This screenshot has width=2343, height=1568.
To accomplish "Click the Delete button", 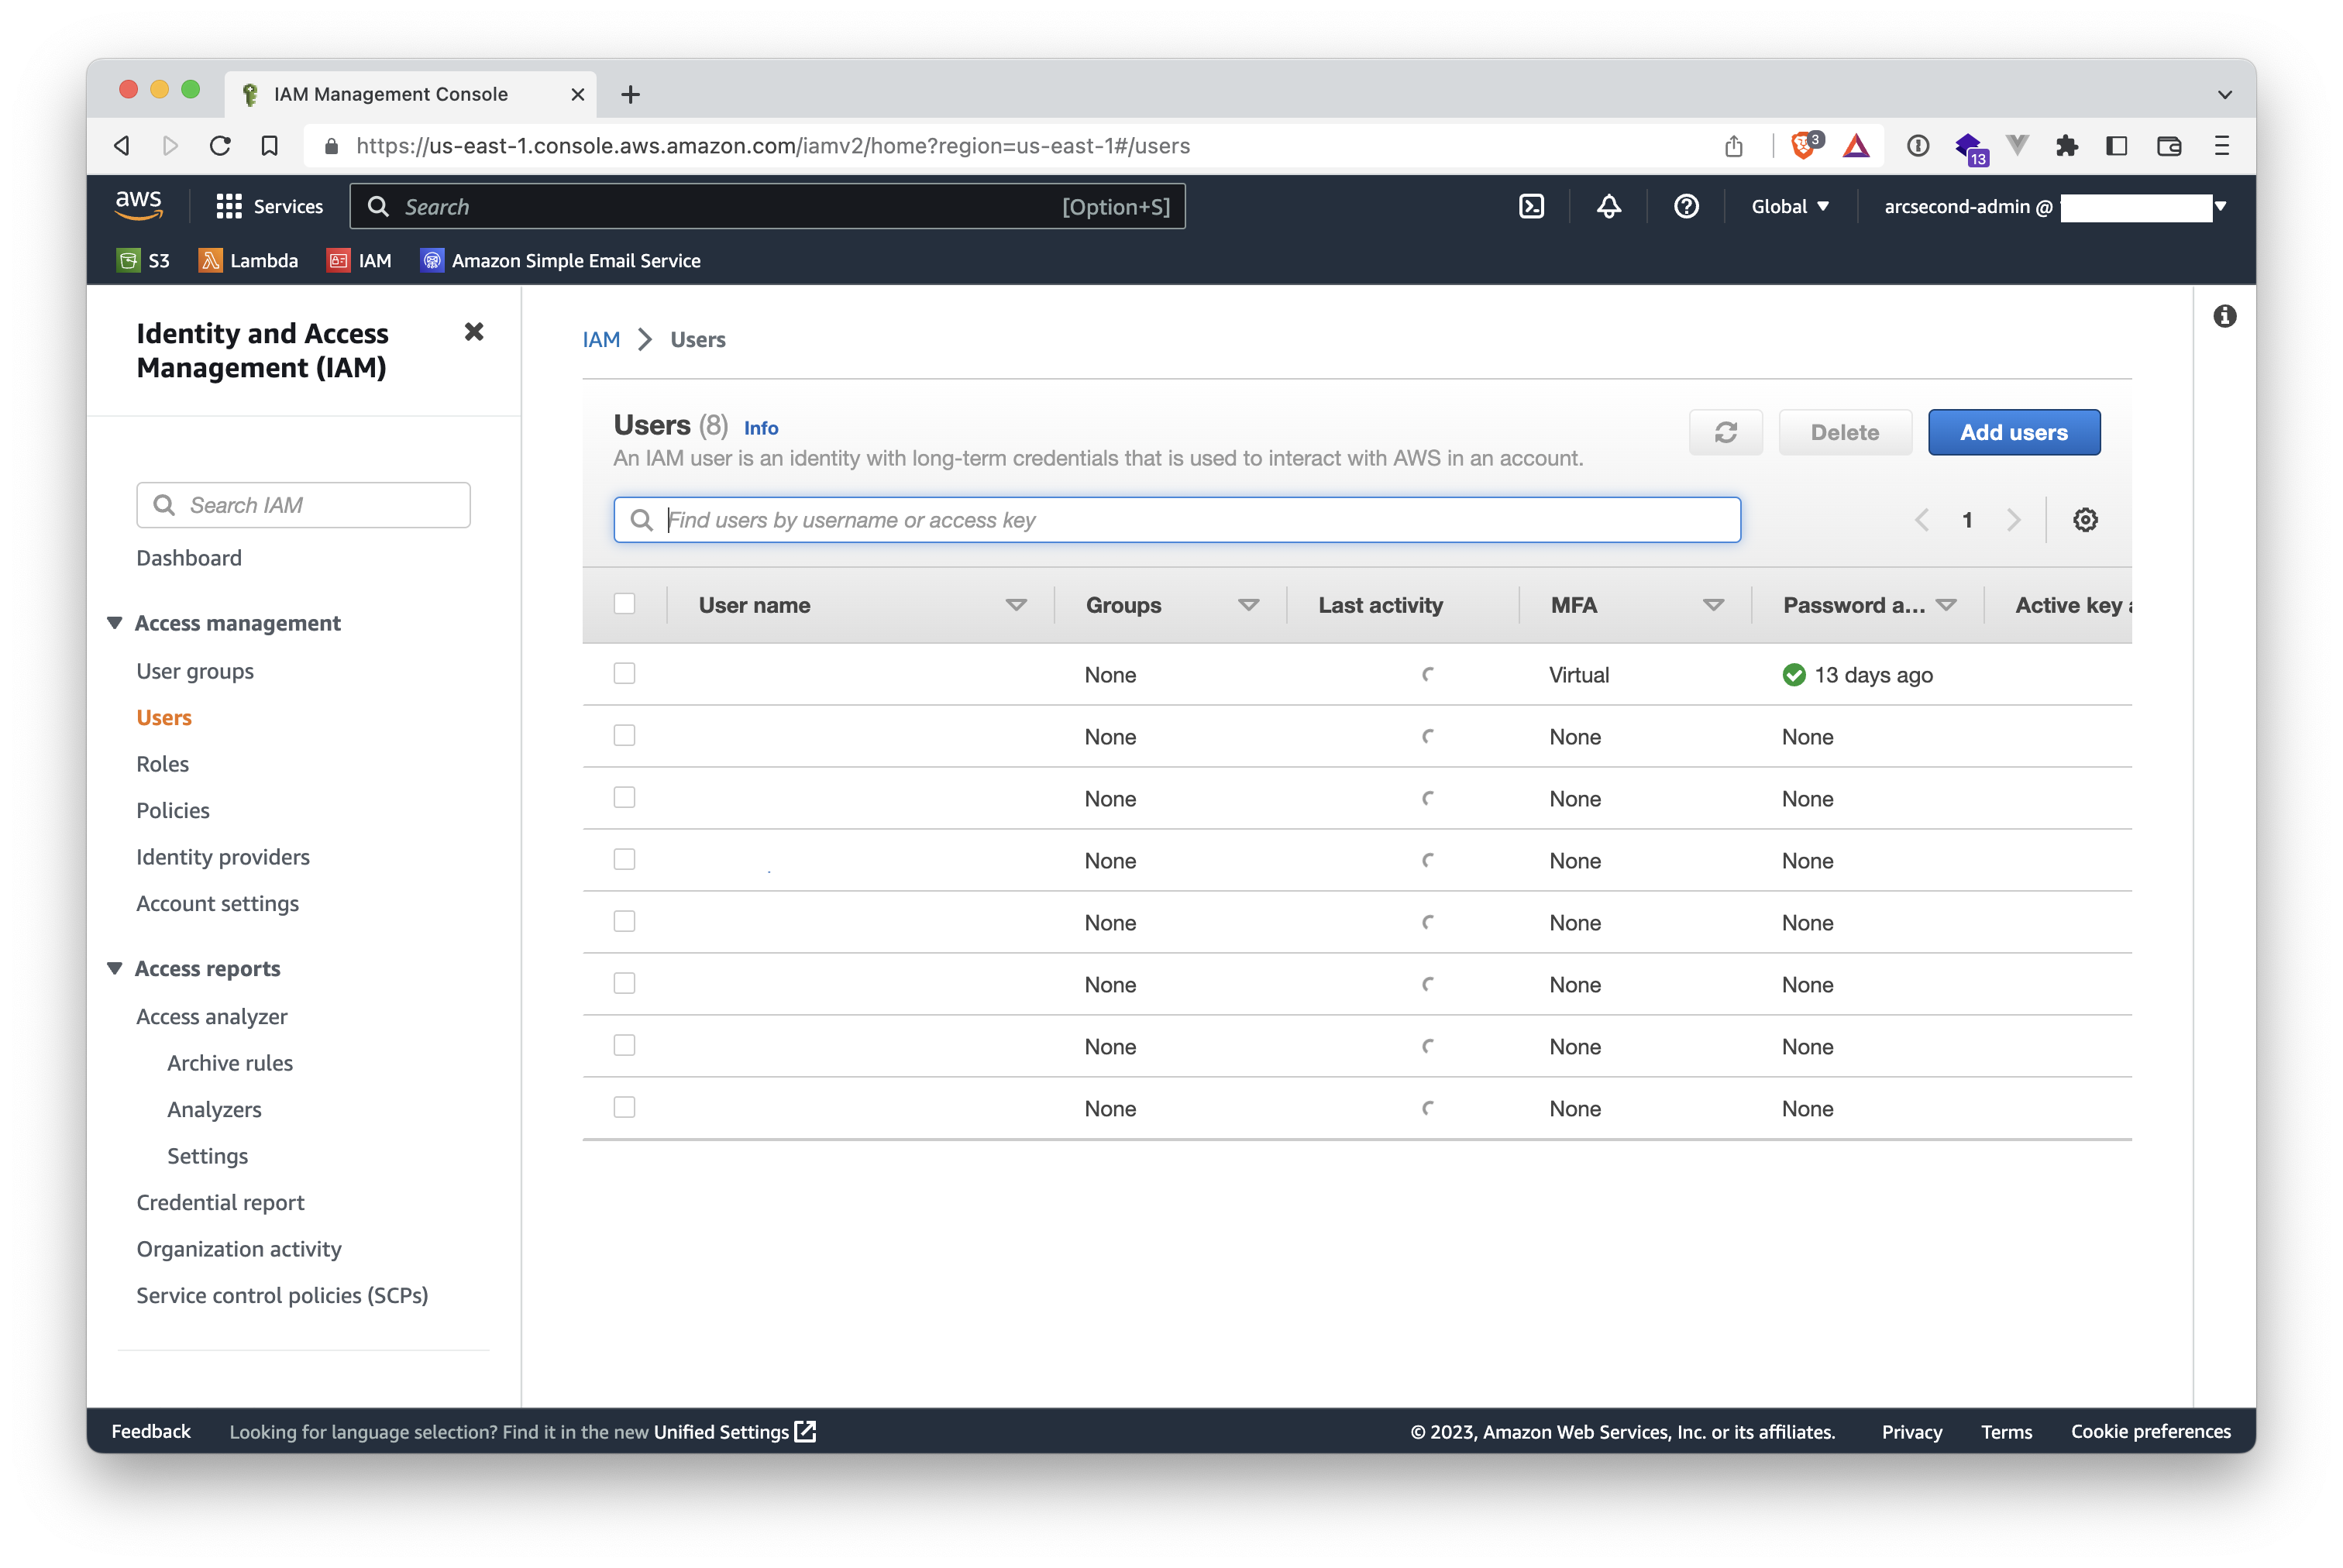I will tap(1842, 432).
